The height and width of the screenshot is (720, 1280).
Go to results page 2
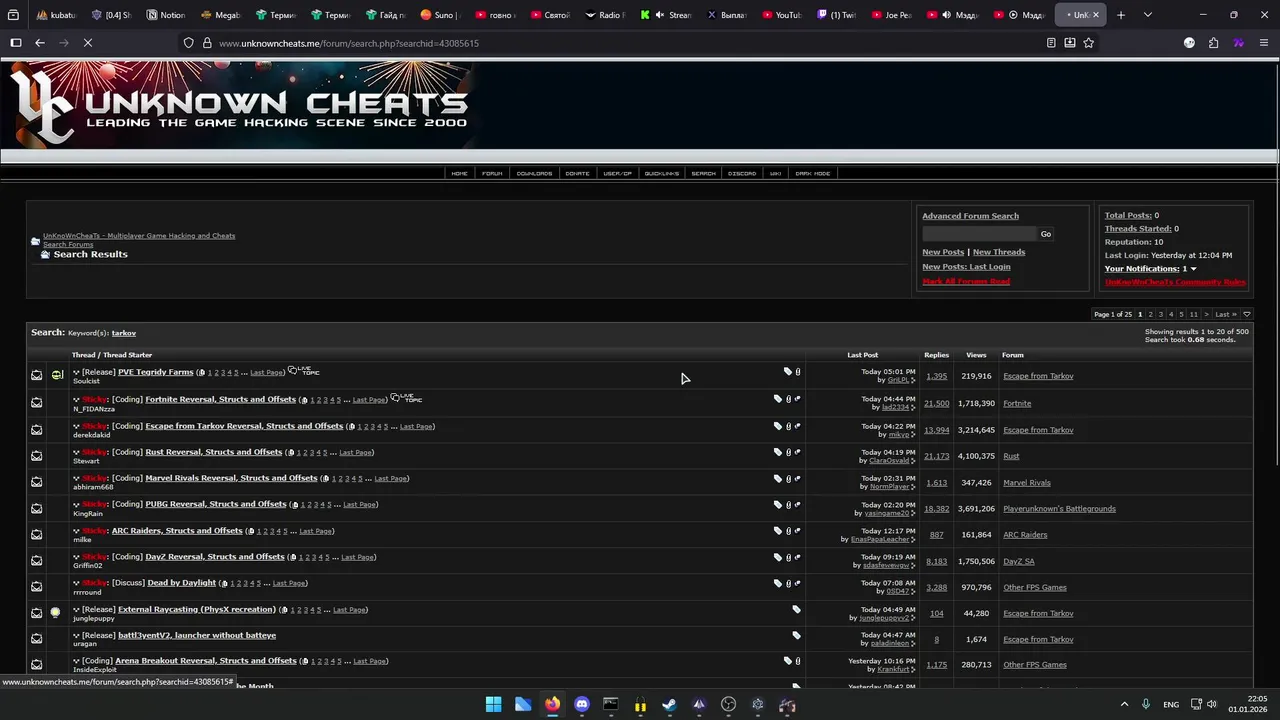[x=1150, y=314]
